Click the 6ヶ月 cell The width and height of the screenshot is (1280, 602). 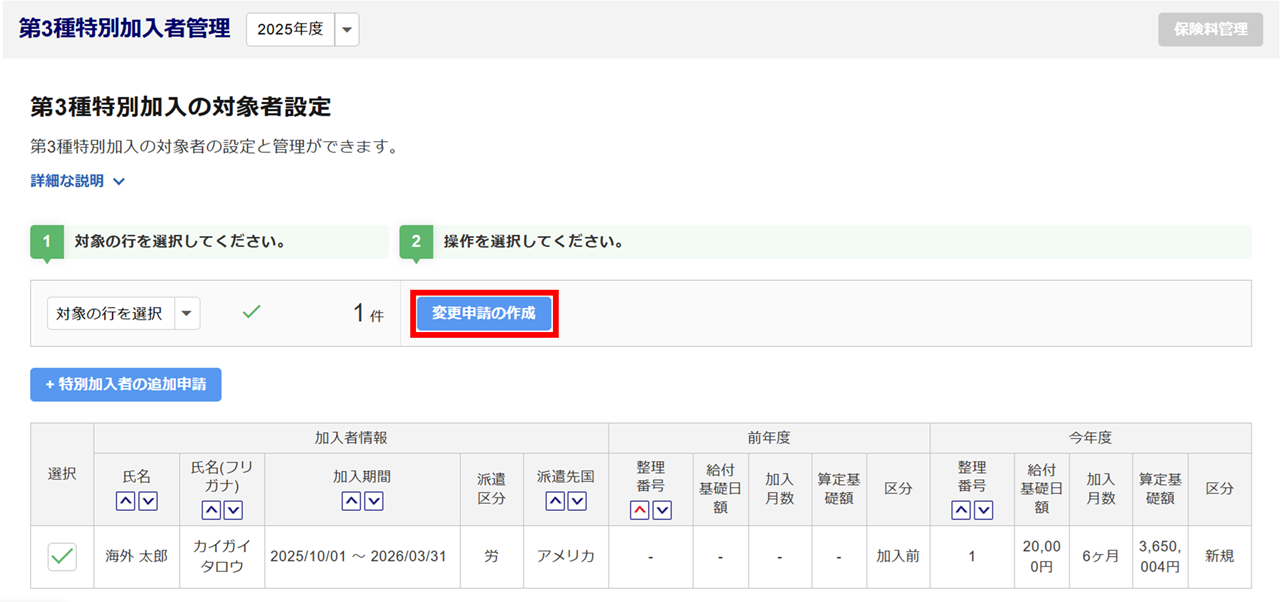coord(1101,556)
